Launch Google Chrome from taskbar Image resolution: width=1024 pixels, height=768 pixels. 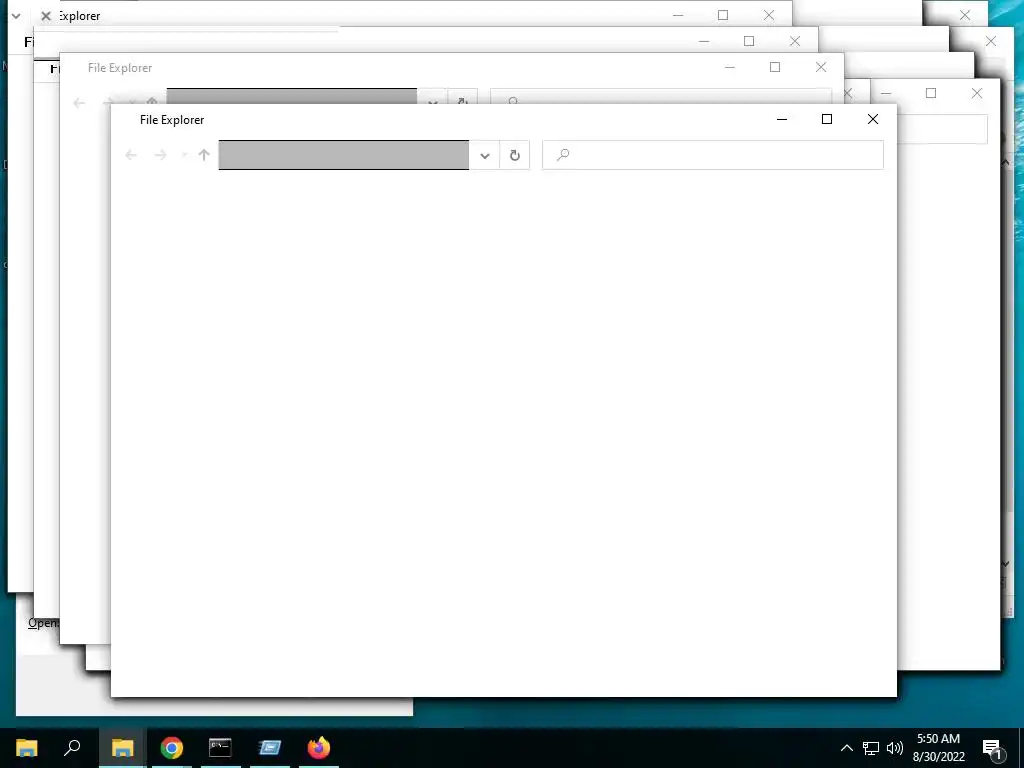click(x=172, y=748)
